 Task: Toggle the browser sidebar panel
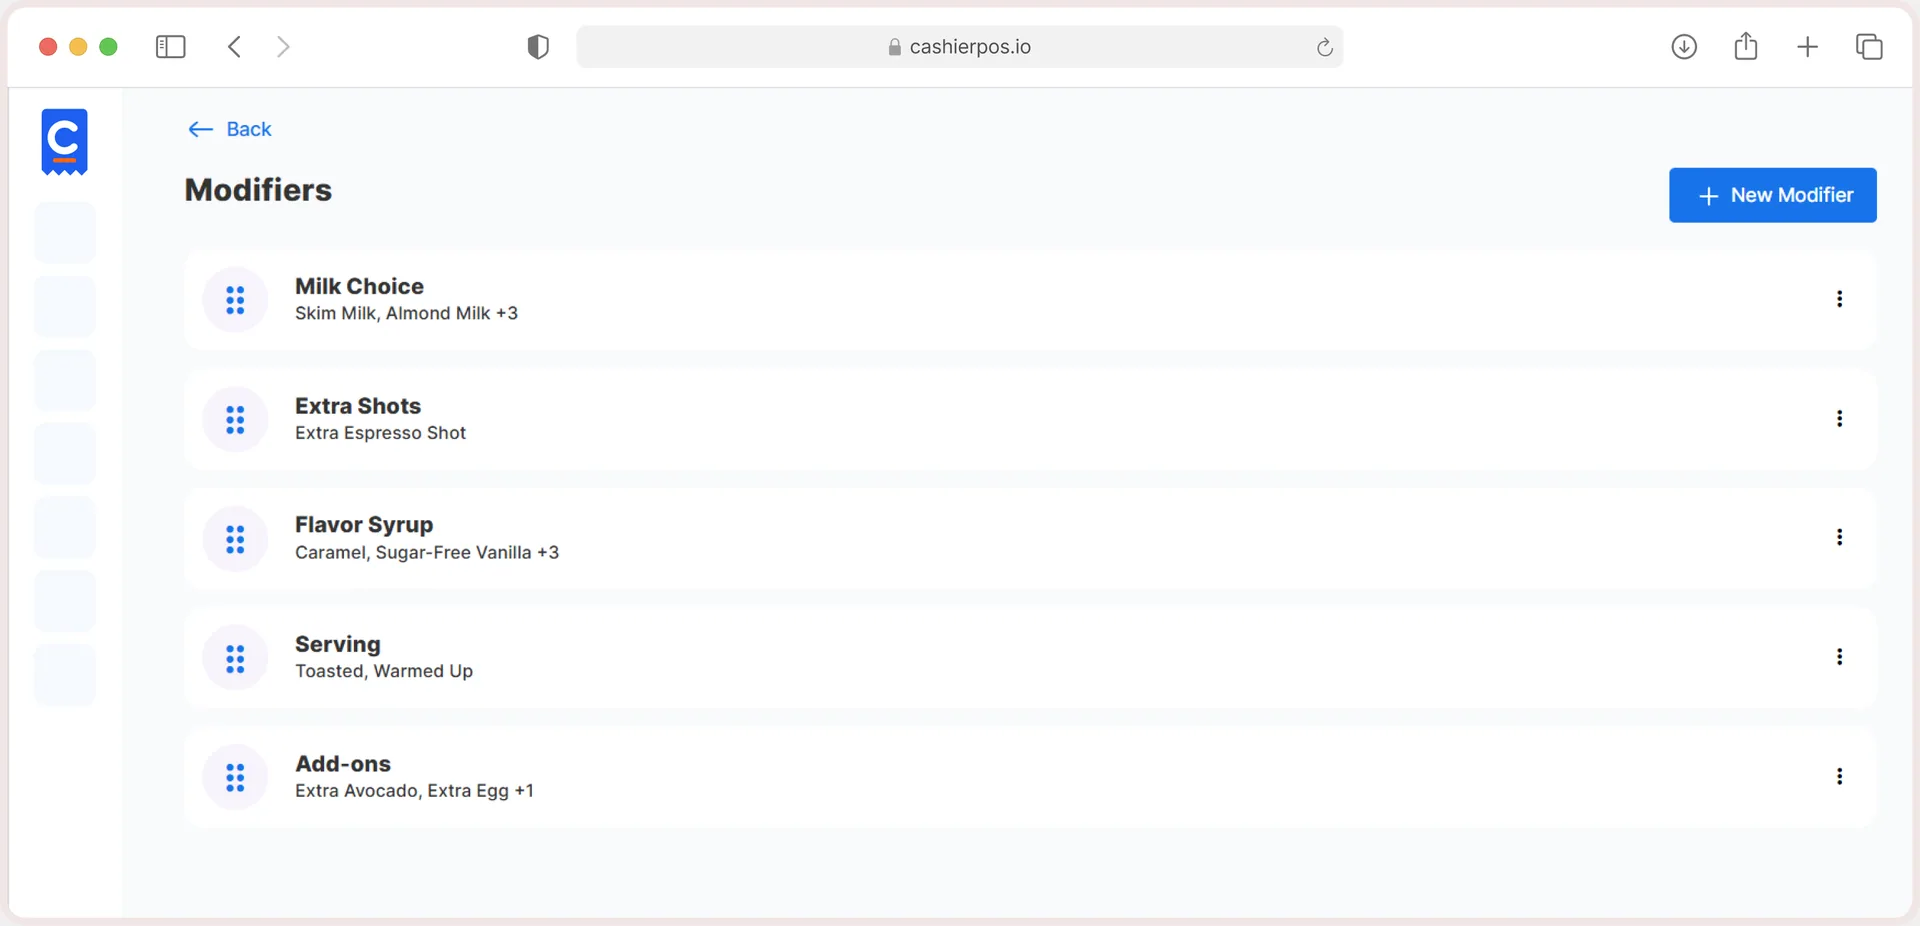point(171,47)
